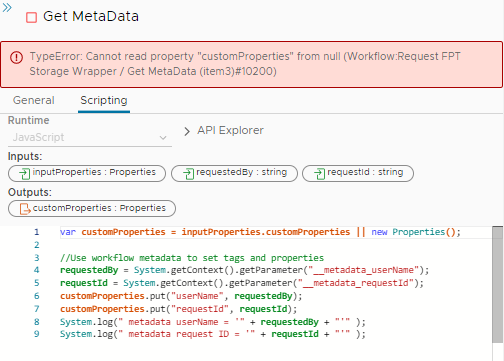Click the red square icon beside Get MetaData
This screenshot has width=504, height=361.
coord(31,17)
